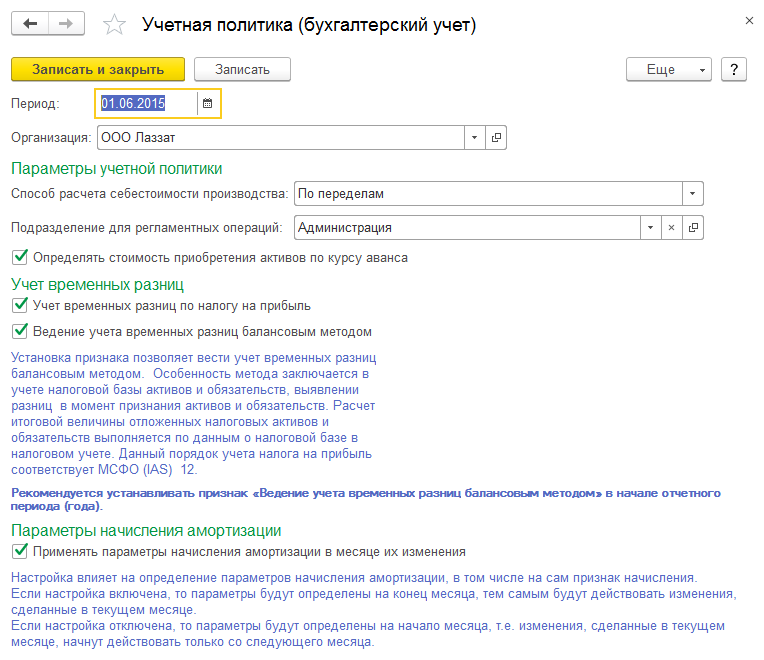This screenshot has width=764, height=660.
Task: Uncheck Учет временных разниц по налогу на прибыль
Action: point(19,305)
